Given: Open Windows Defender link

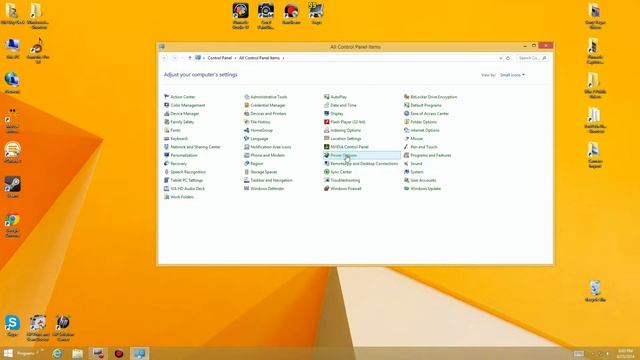Looking at the screenshot, I should click(267, 189).
